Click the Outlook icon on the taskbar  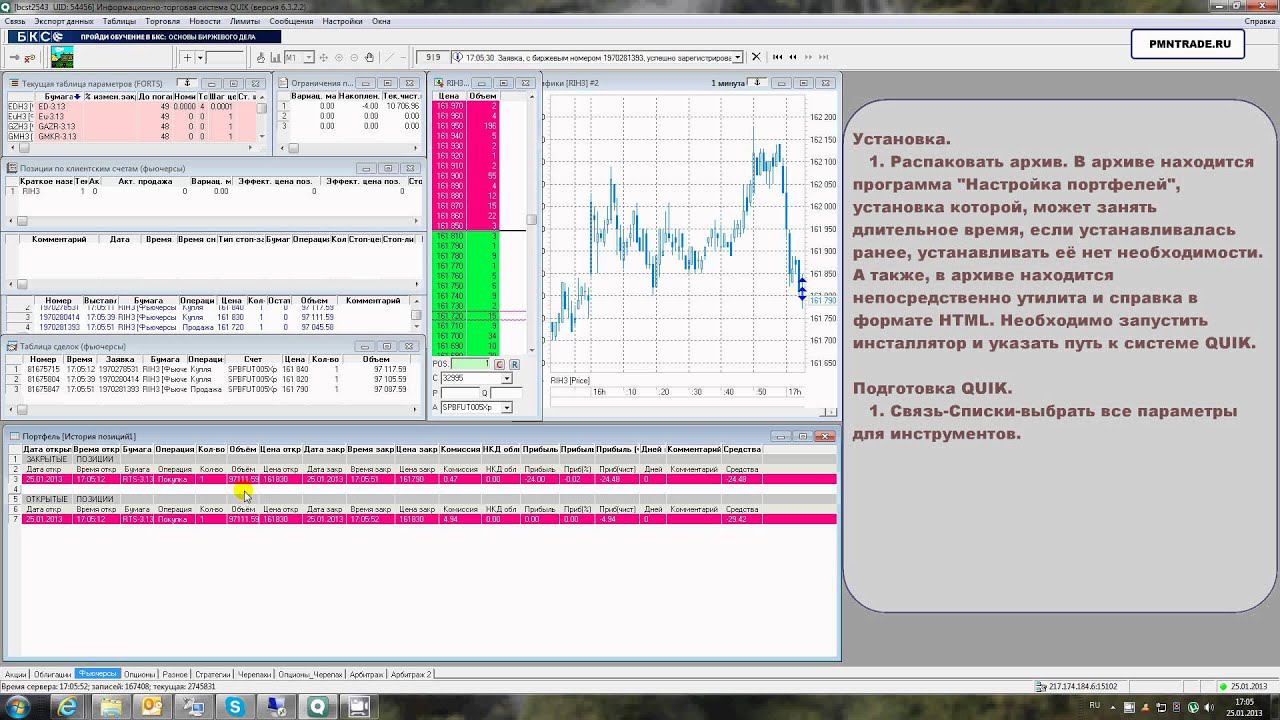(x=152, y=707)
